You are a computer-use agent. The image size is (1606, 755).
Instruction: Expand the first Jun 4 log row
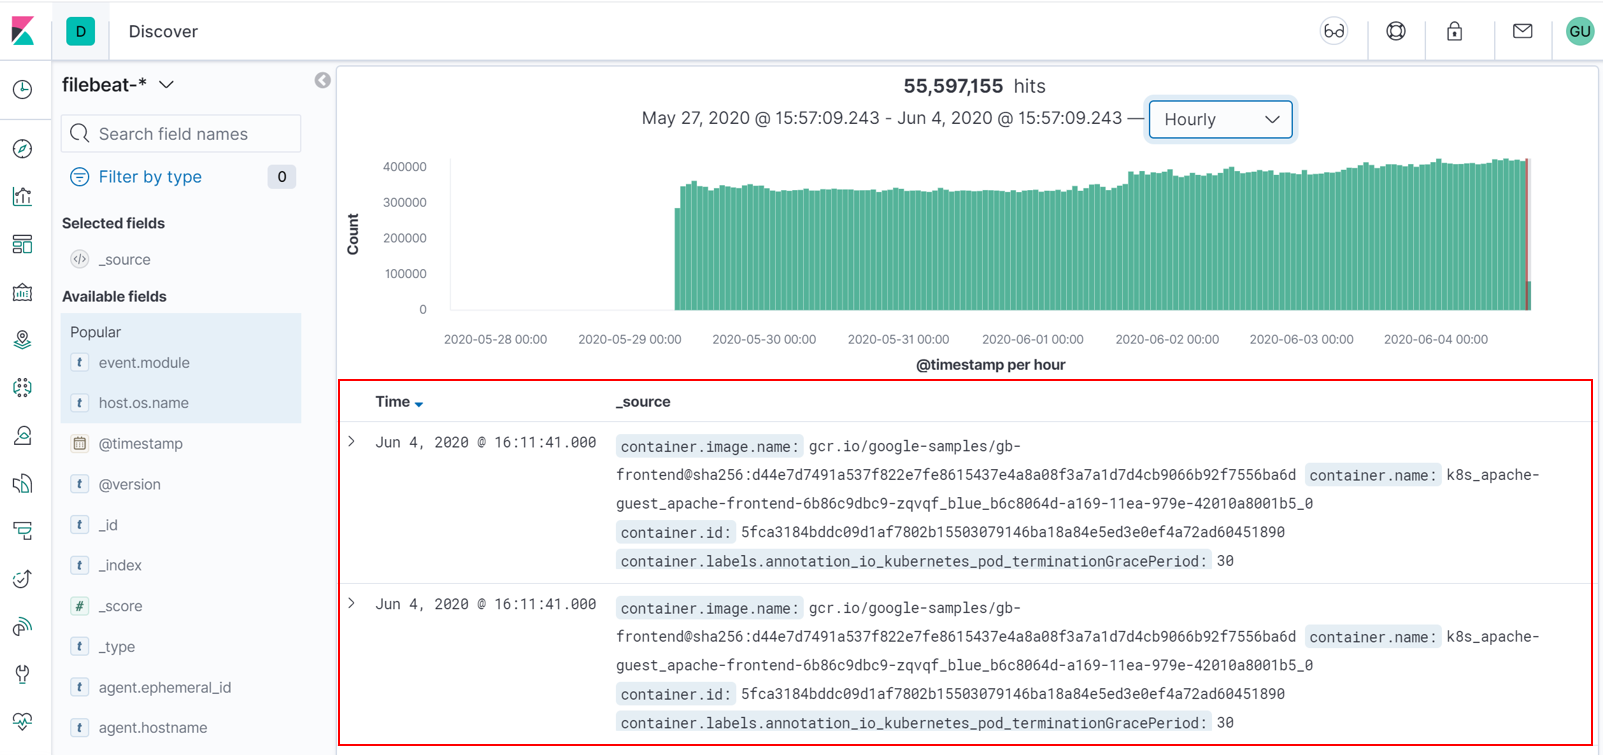click(x=352, y=442)
